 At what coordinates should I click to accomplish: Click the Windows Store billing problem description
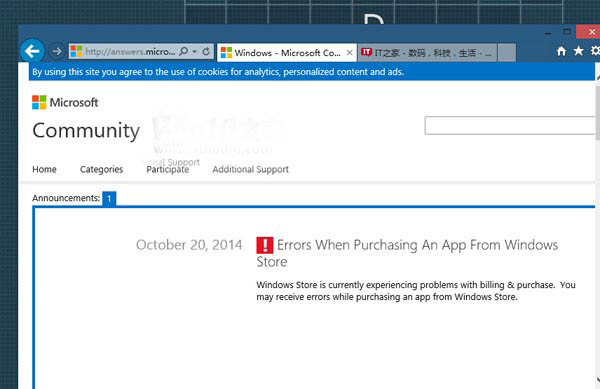click(416, 291)
